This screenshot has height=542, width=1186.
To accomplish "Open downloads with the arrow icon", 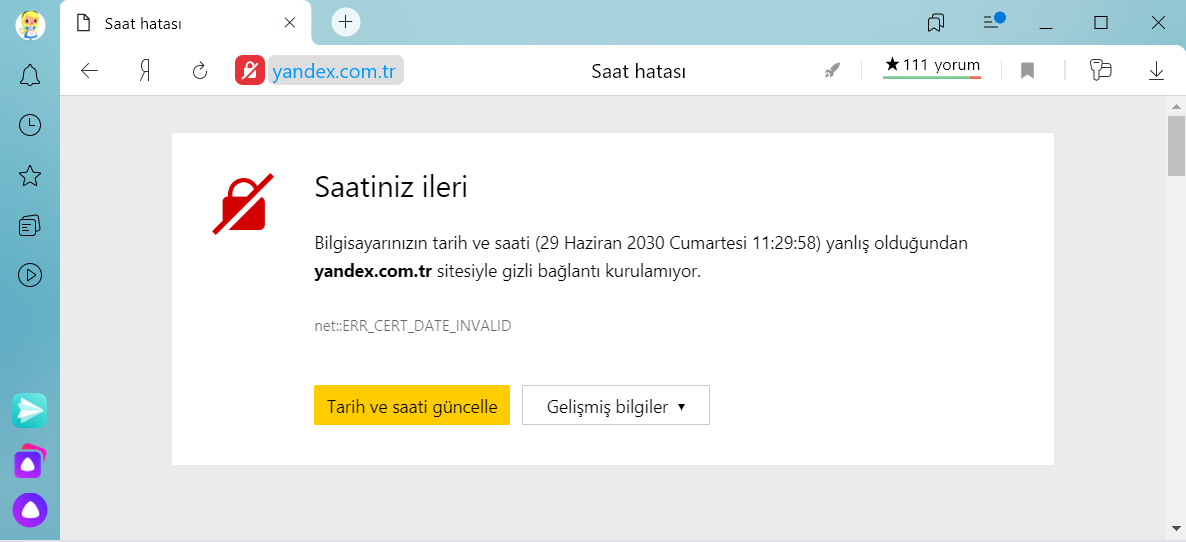I will [x=1156, y=71].
